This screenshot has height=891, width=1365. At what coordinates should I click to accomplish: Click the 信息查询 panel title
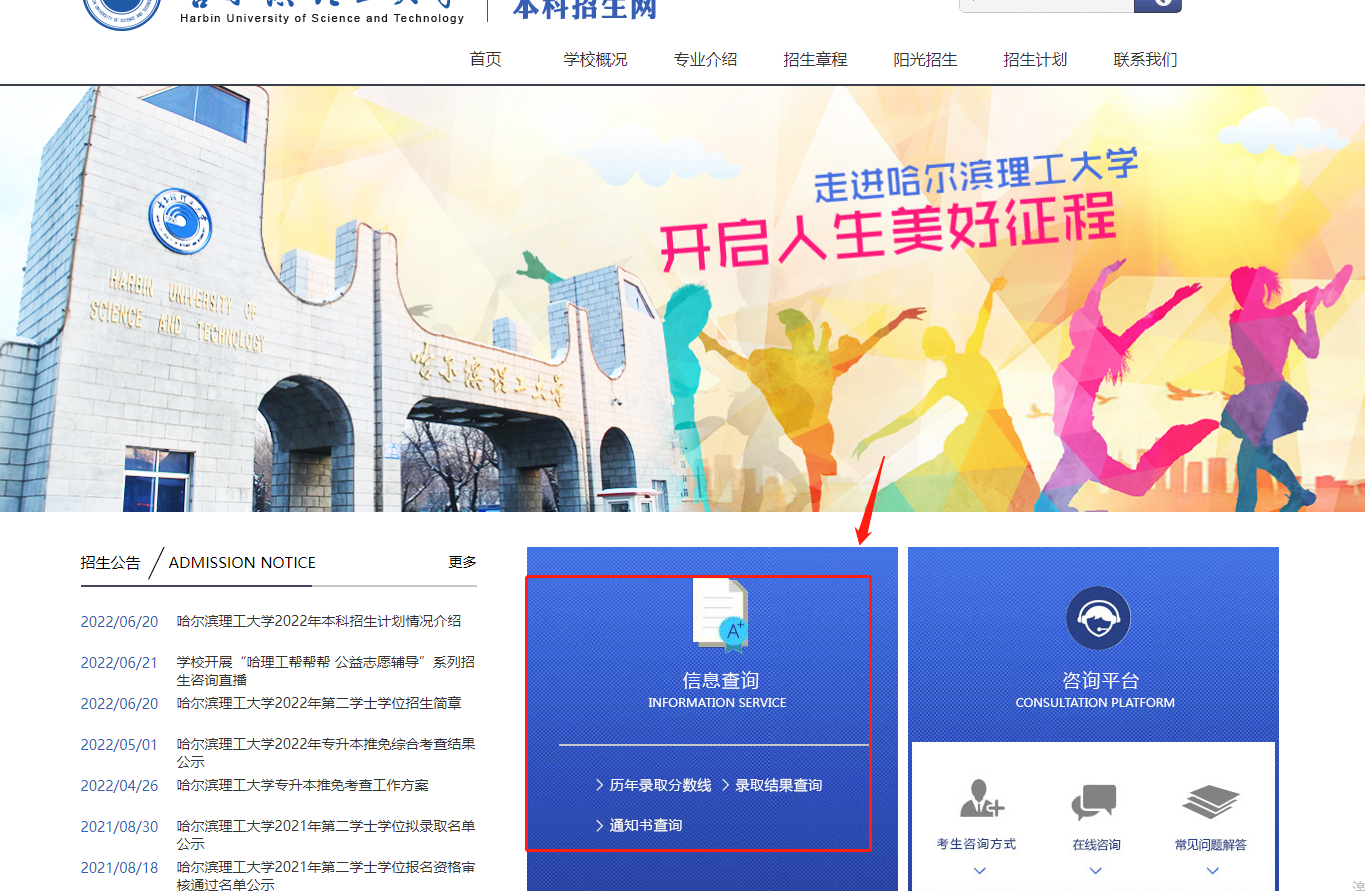point(721,681)
